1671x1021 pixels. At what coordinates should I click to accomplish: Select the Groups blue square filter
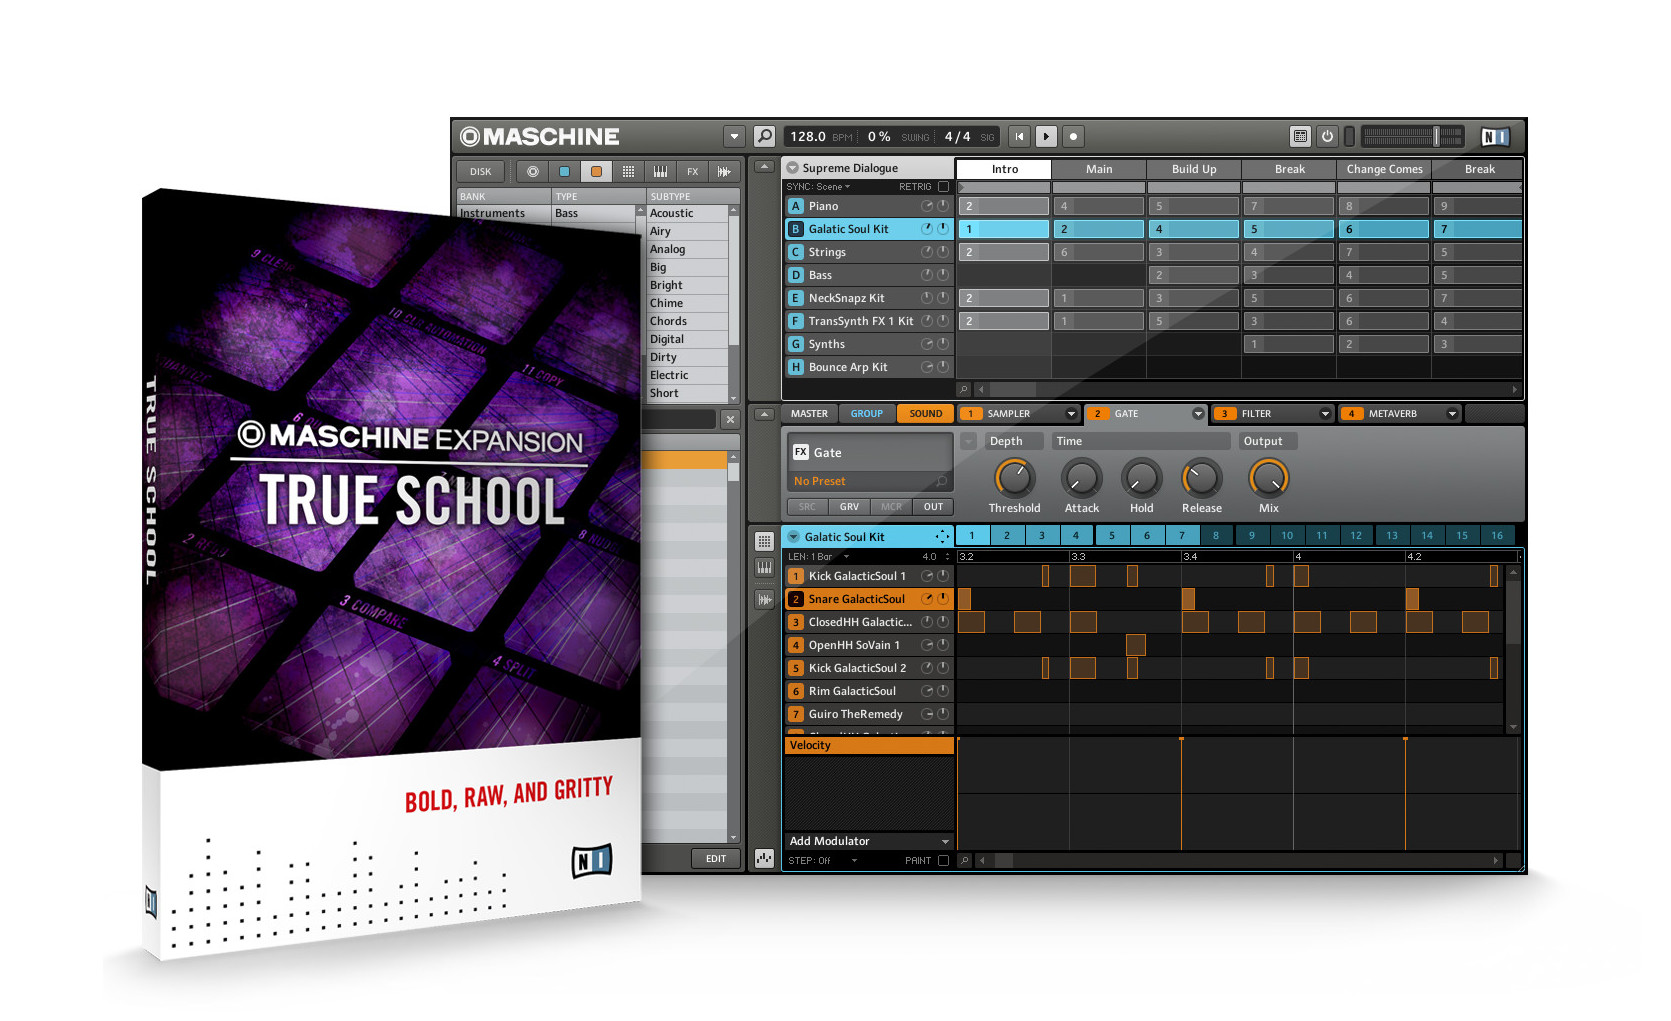(x=564, y=171)
